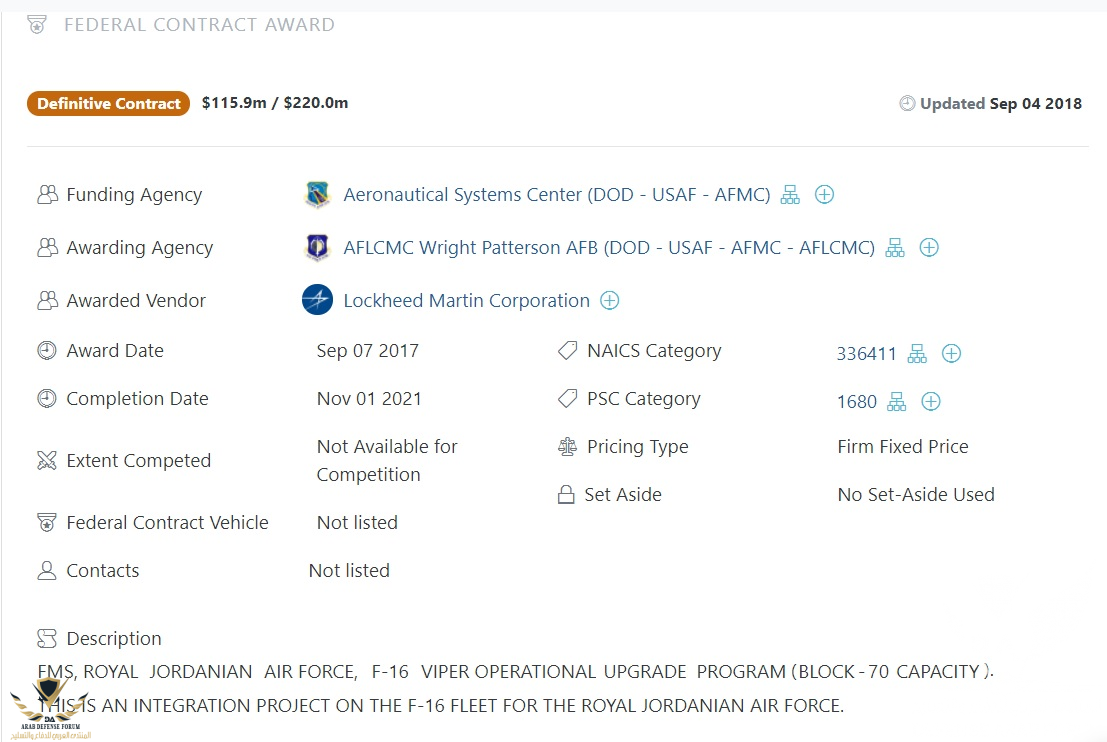Viewport: 1107px width, 742px height.
Task: Click hierarchy icon next to AFLCMC Wright Patterson
Action: click(895, 248)
